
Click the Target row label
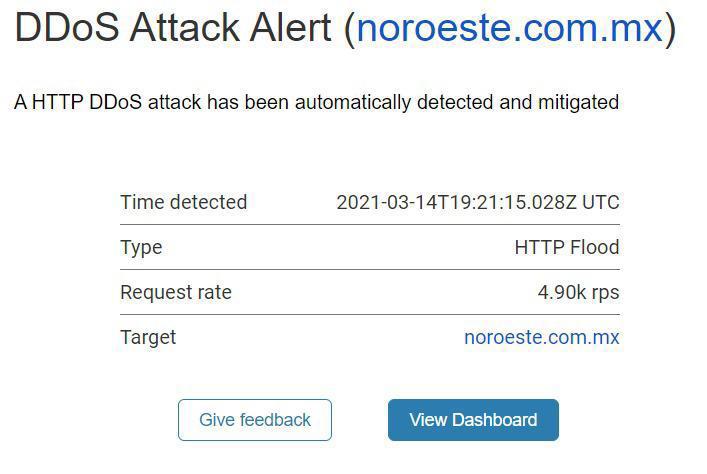[148, 338]
